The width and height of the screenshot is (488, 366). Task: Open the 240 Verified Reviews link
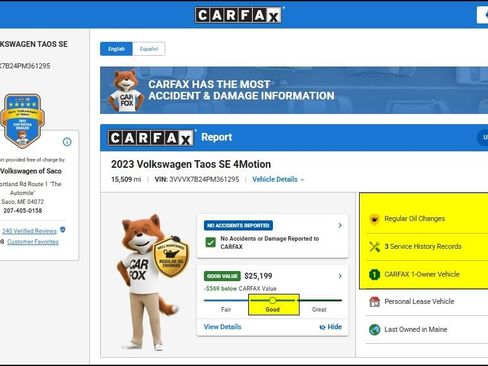point(29,231)
